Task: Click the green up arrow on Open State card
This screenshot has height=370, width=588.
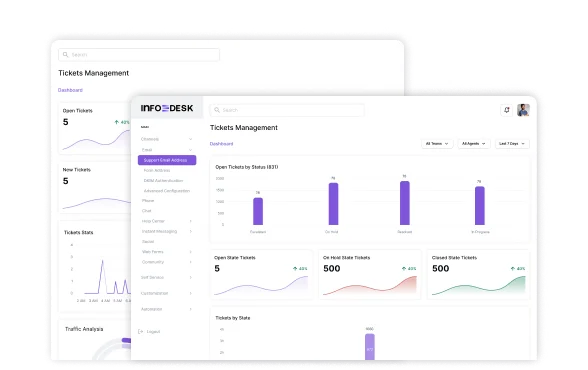Action: [x=295, y=268]
